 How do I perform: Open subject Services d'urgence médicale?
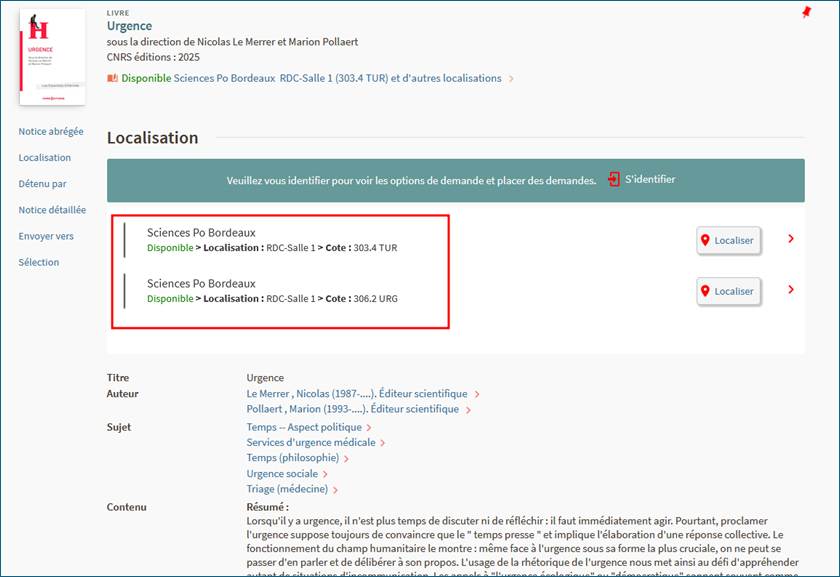[311, 442]
